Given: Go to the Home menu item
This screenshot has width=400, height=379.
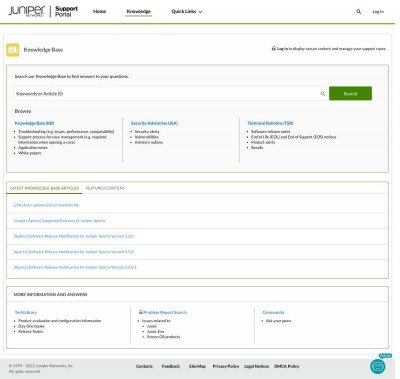Looking at the screenshot, I should tap(99, 12).
